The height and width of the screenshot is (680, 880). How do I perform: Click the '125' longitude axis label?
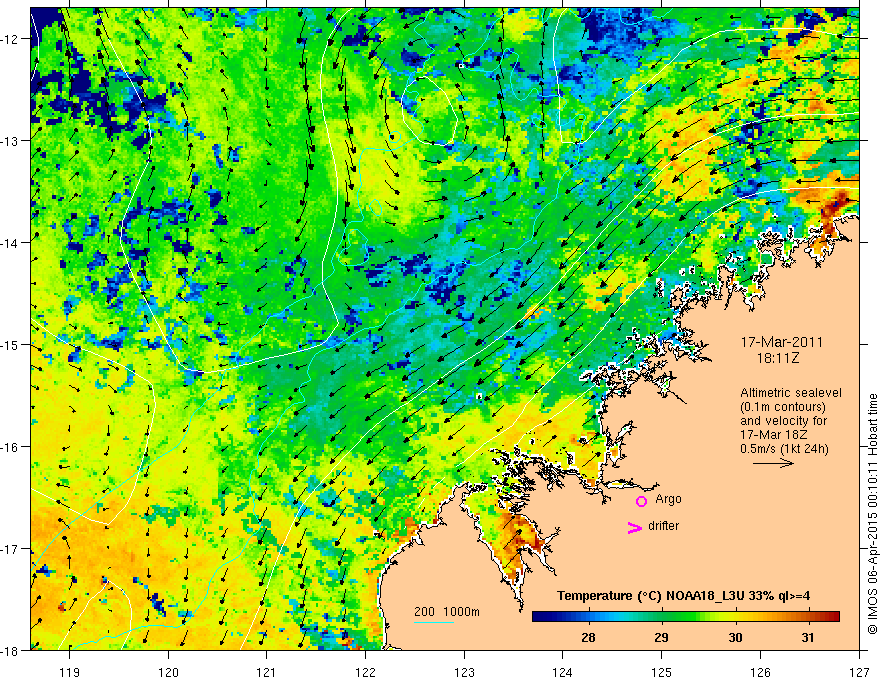point(662,672)
